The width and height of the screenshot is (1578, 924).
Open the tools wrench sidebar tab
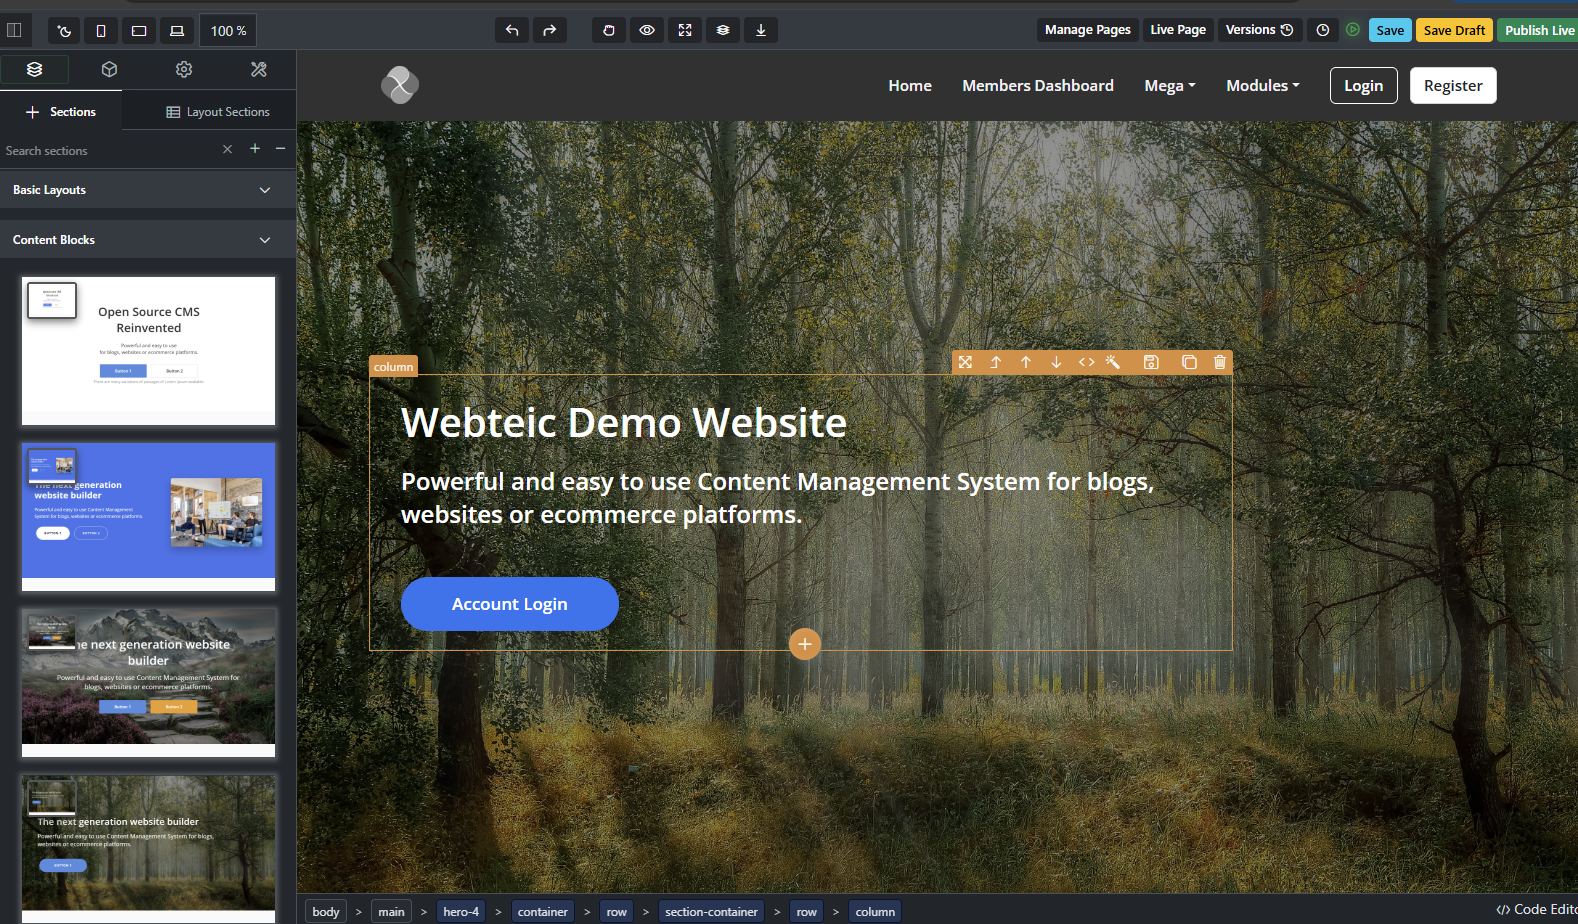pos(259,69)
